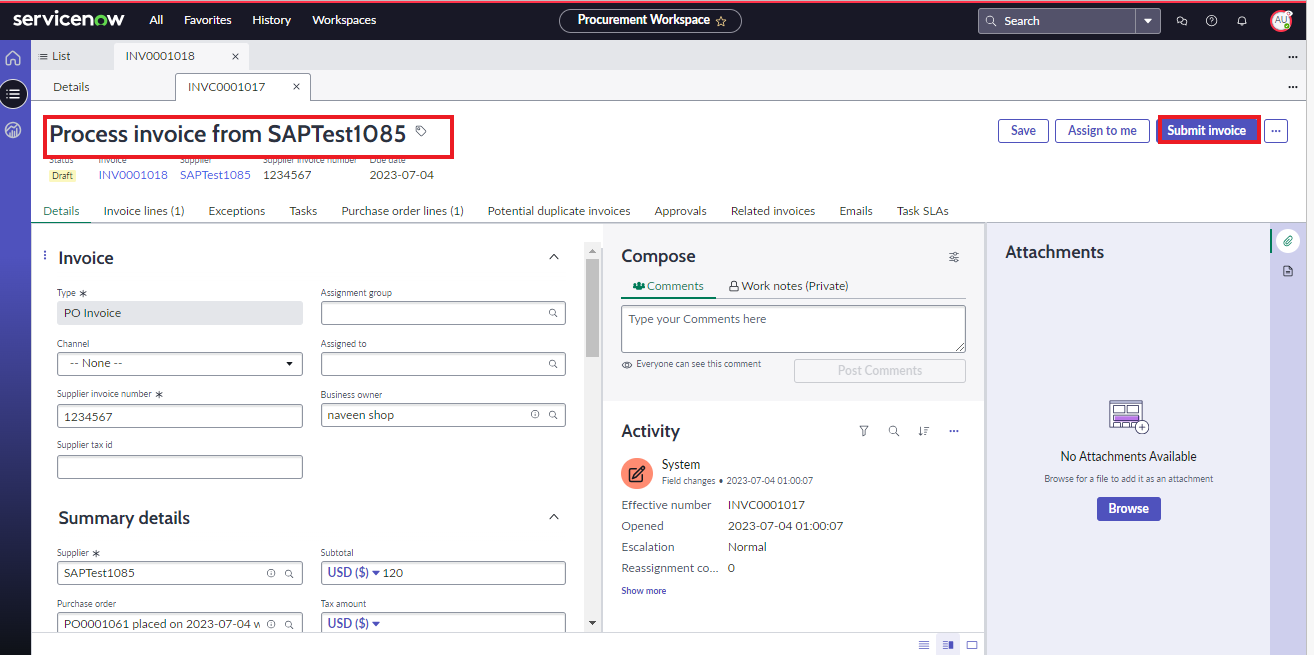Click the sub-tab bar overflow ellipsis

point(1293,87)
